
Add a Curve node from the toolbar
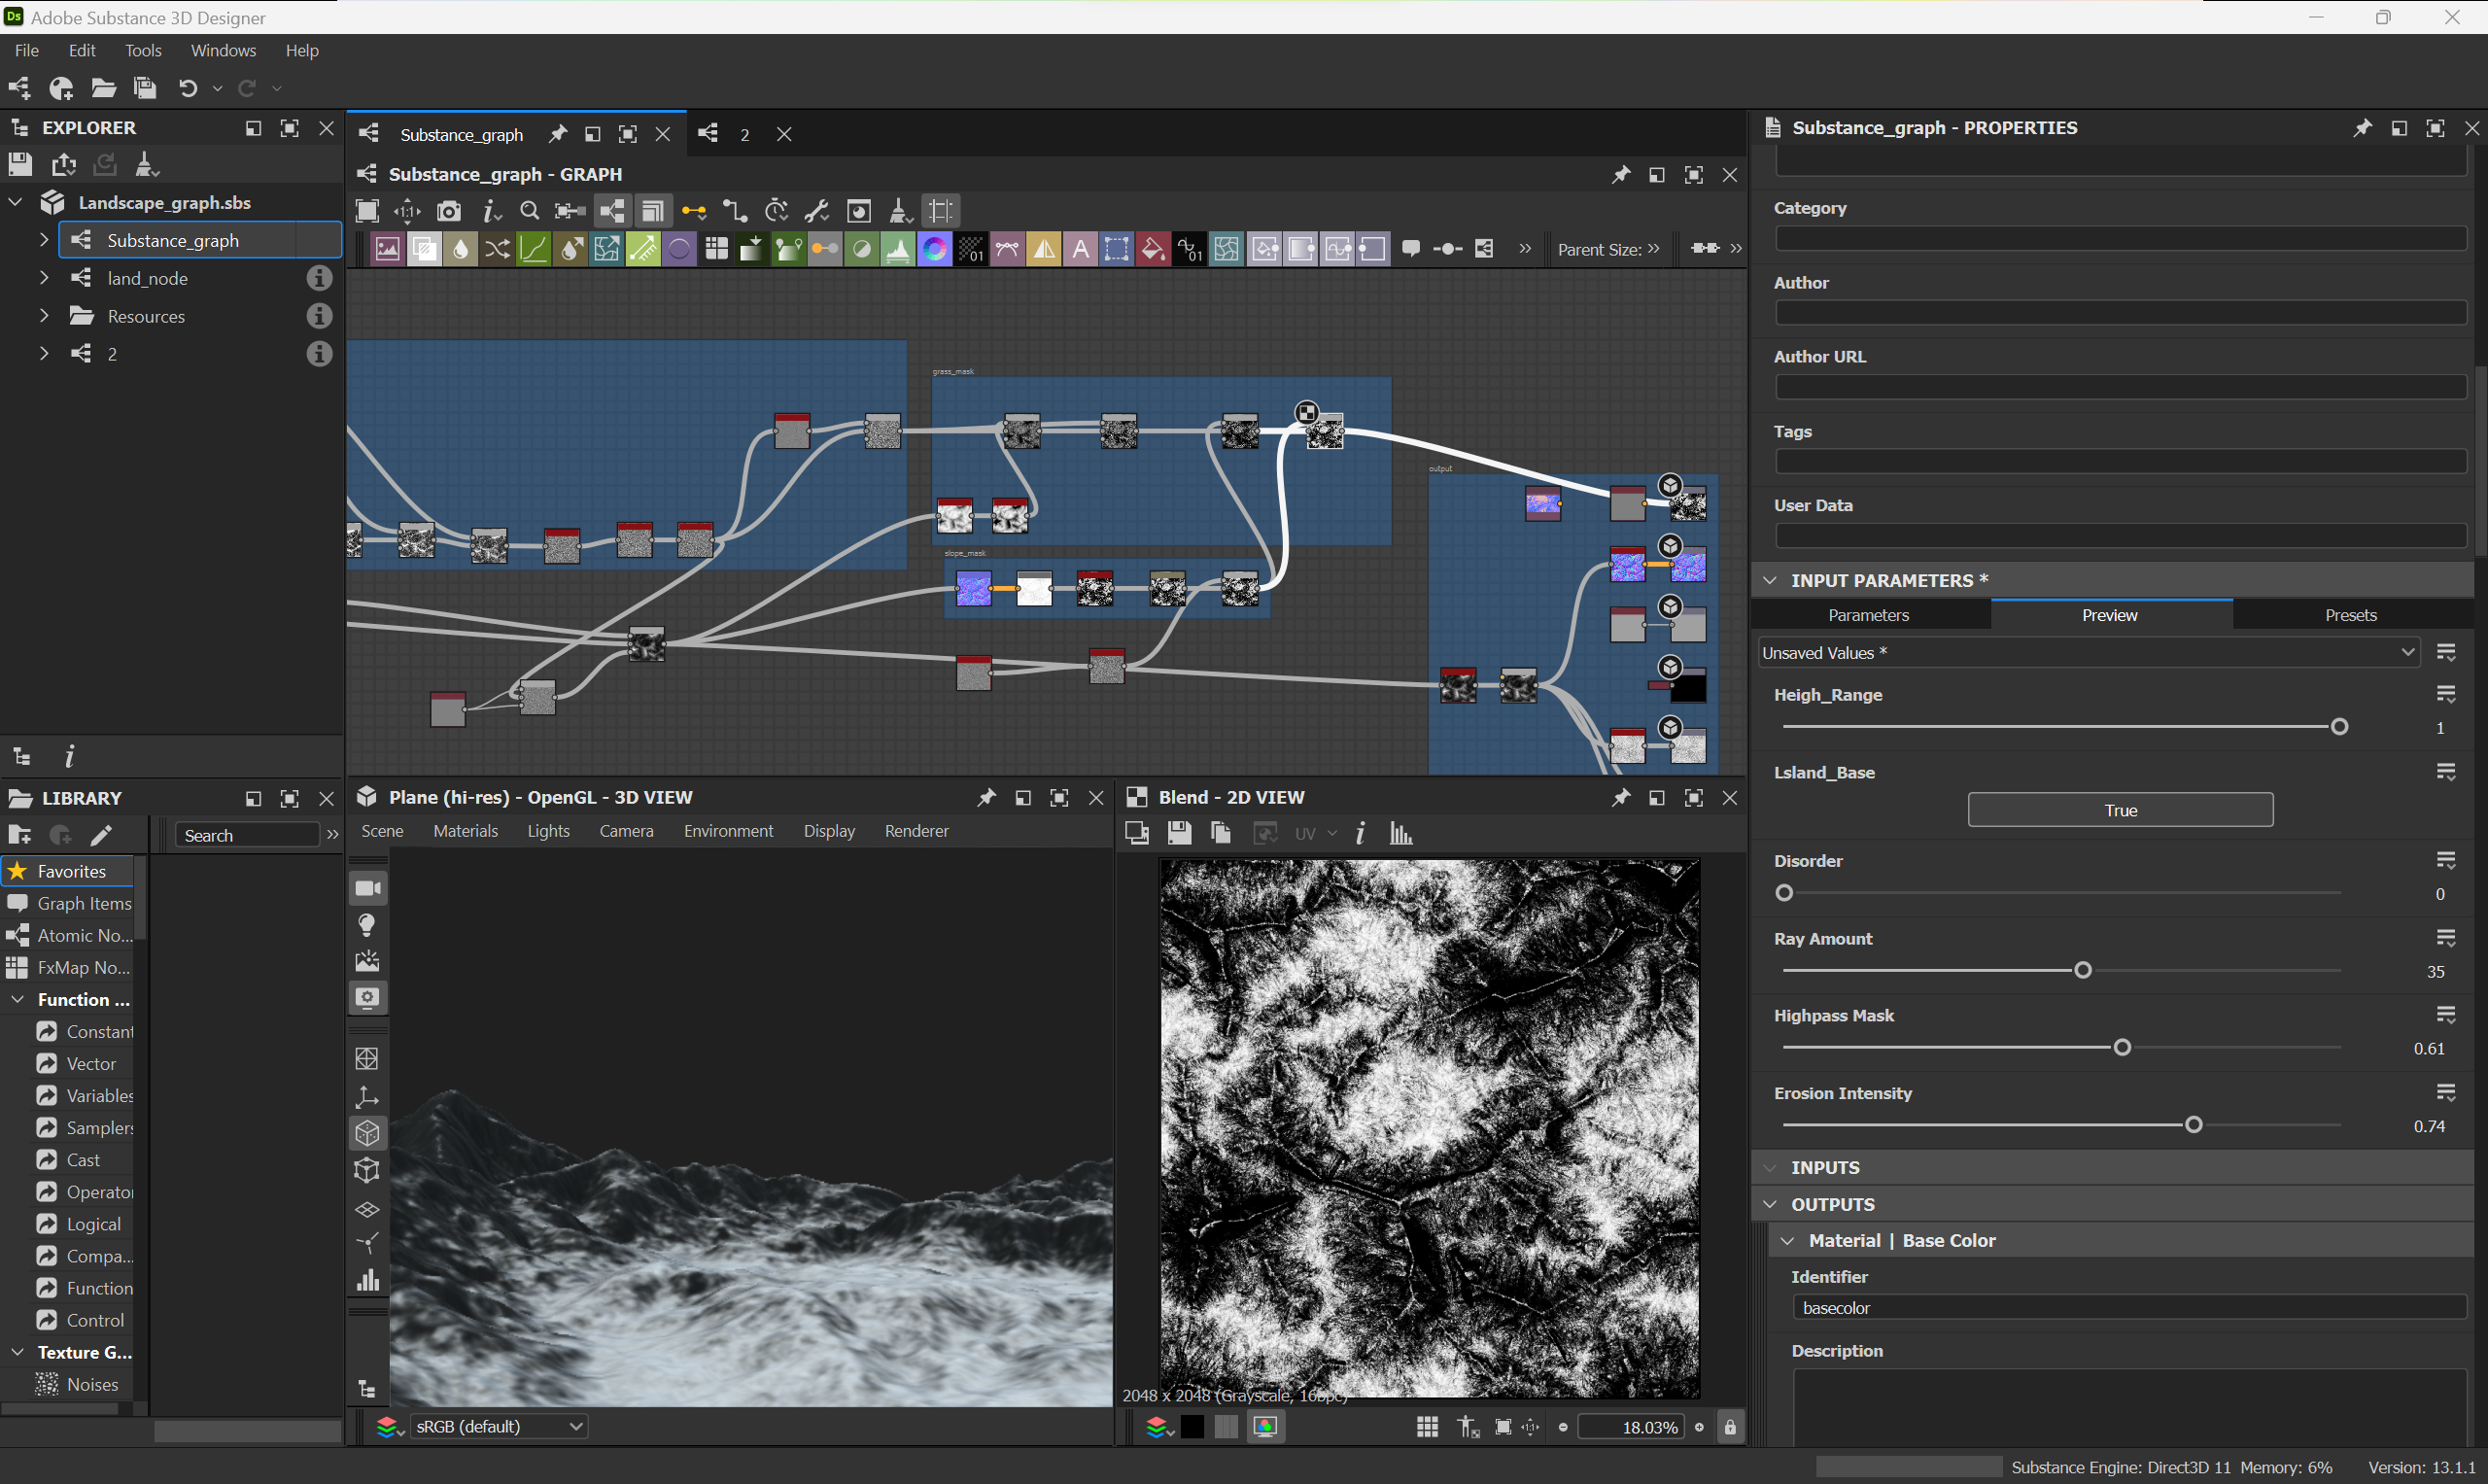click(x=533, y=249)
